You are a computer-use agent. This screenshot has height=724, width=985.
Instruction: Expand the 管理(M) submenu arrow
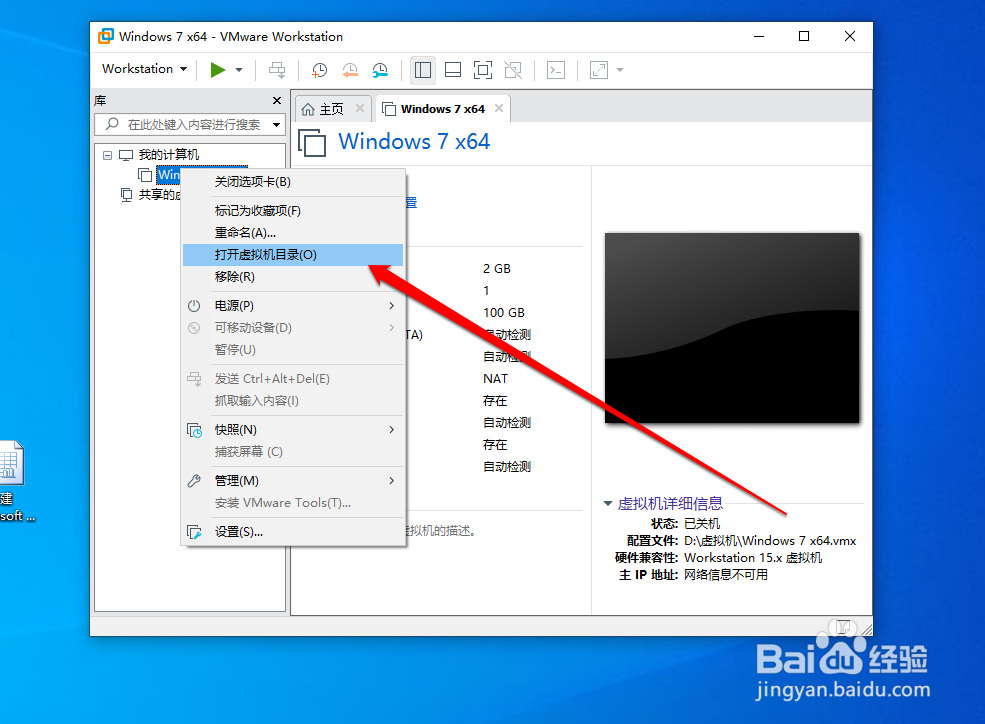point(391,481)
